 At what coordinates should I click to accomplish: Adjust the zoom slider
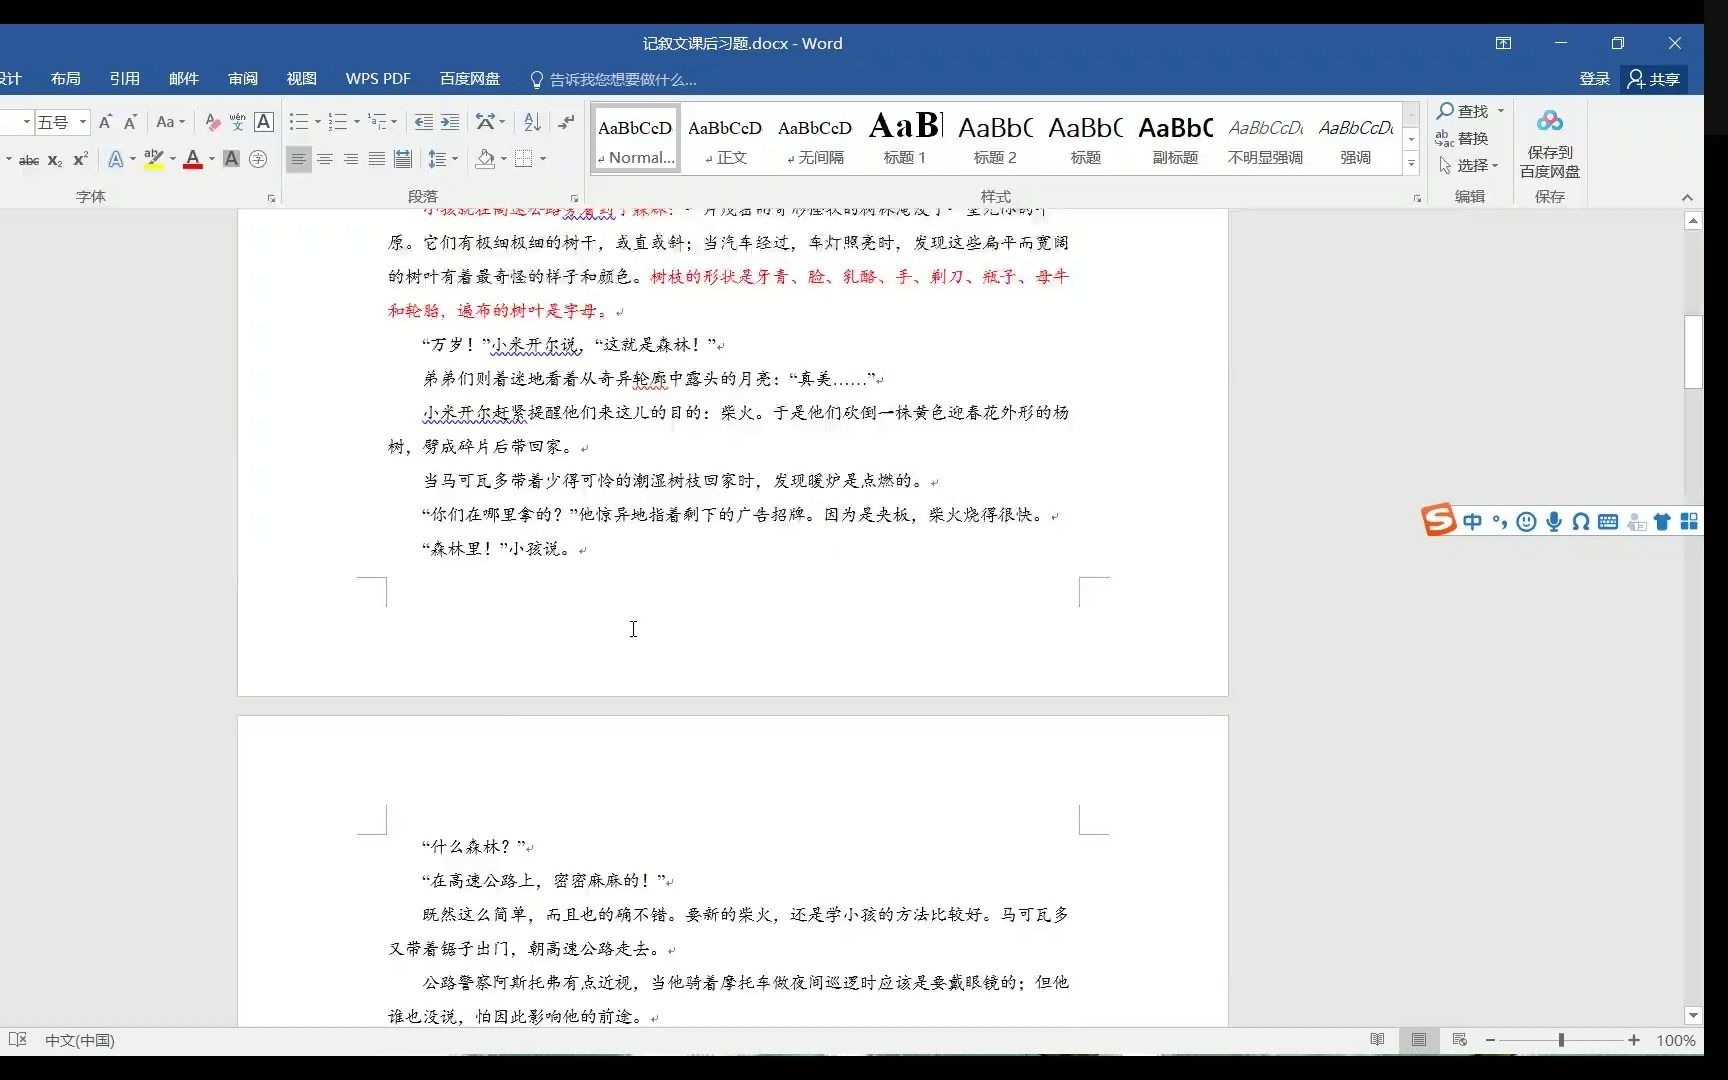click(1561, 1040)
